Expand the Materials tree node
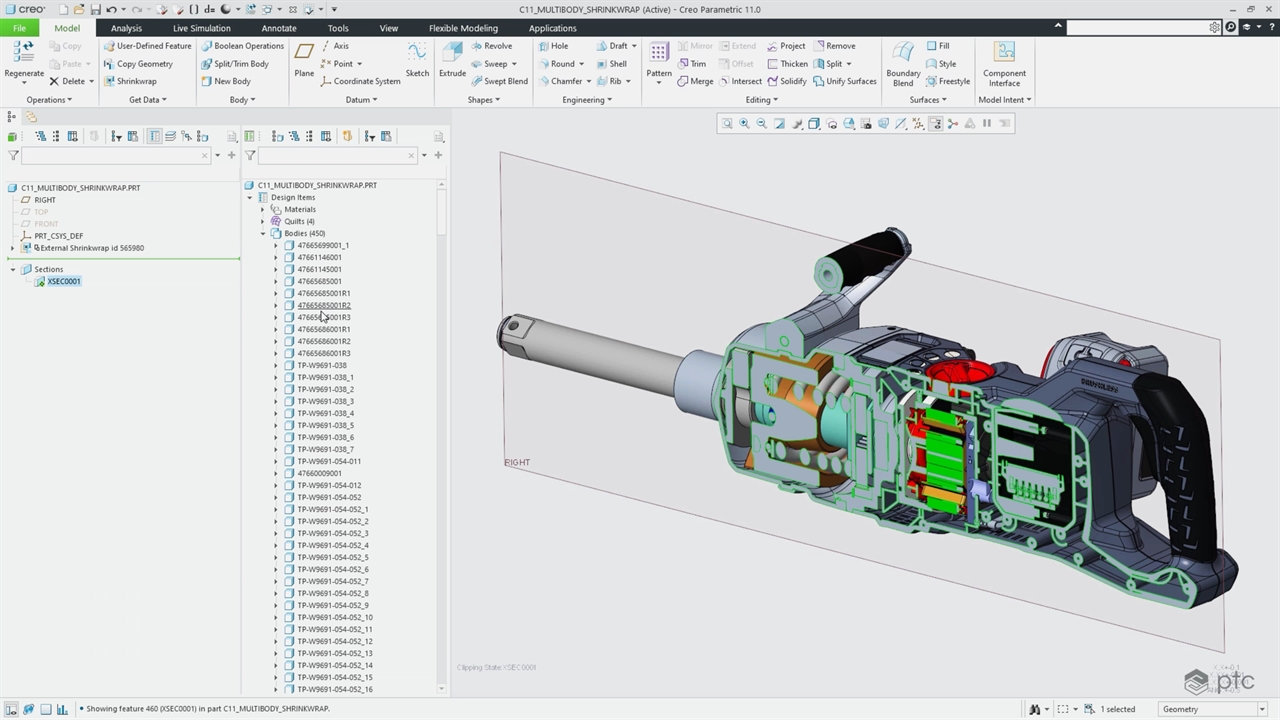This screenshot has height=720, width=1280. tap(263, 210)
